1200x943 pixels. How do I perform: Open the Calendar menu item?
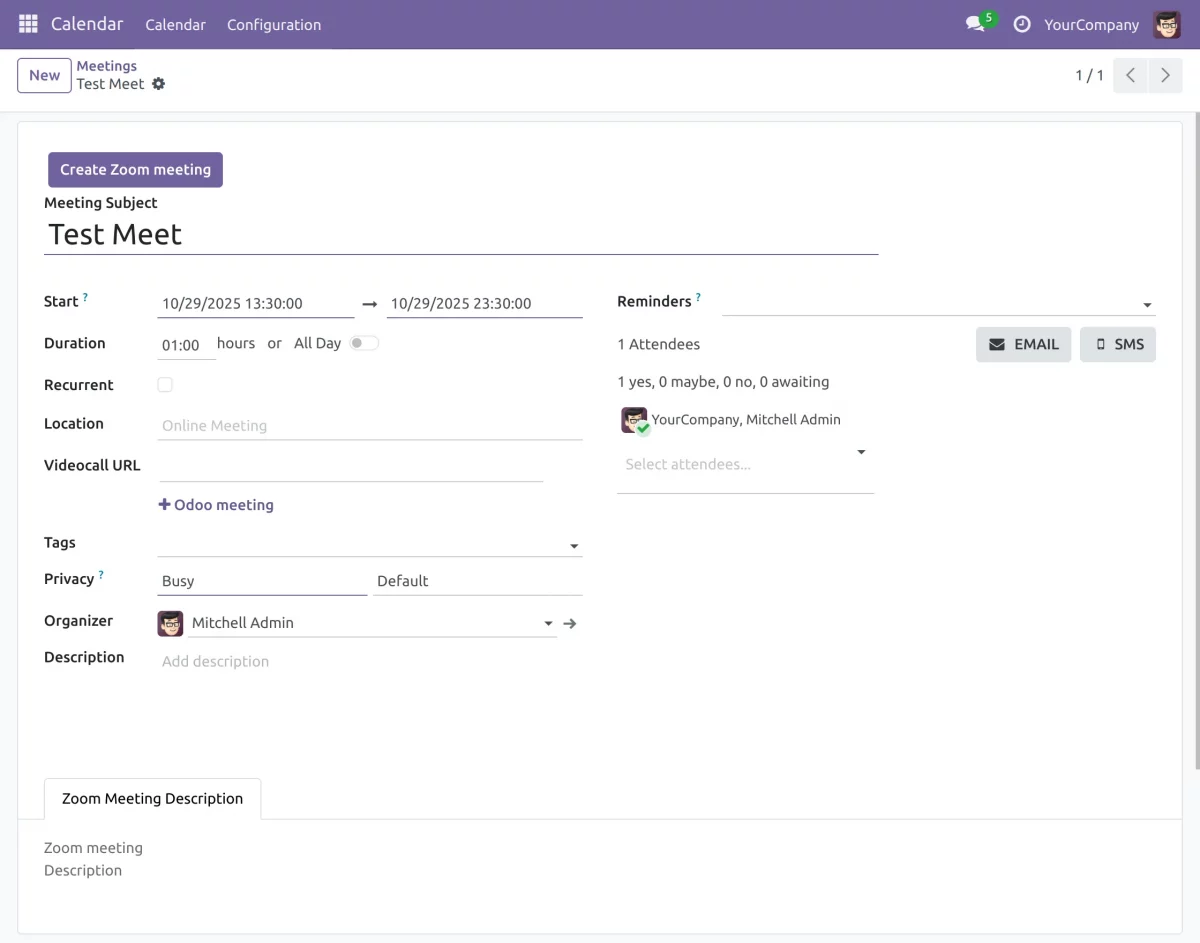[x=175, y=24]
